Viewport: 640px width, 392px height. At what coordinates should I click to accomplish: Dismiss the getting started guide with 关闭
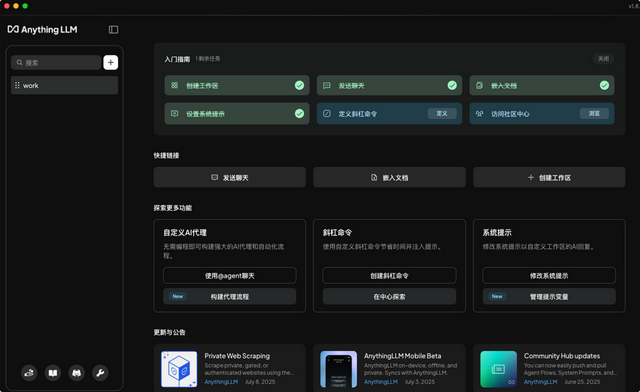pyautogui.click(x=603, y=59)
